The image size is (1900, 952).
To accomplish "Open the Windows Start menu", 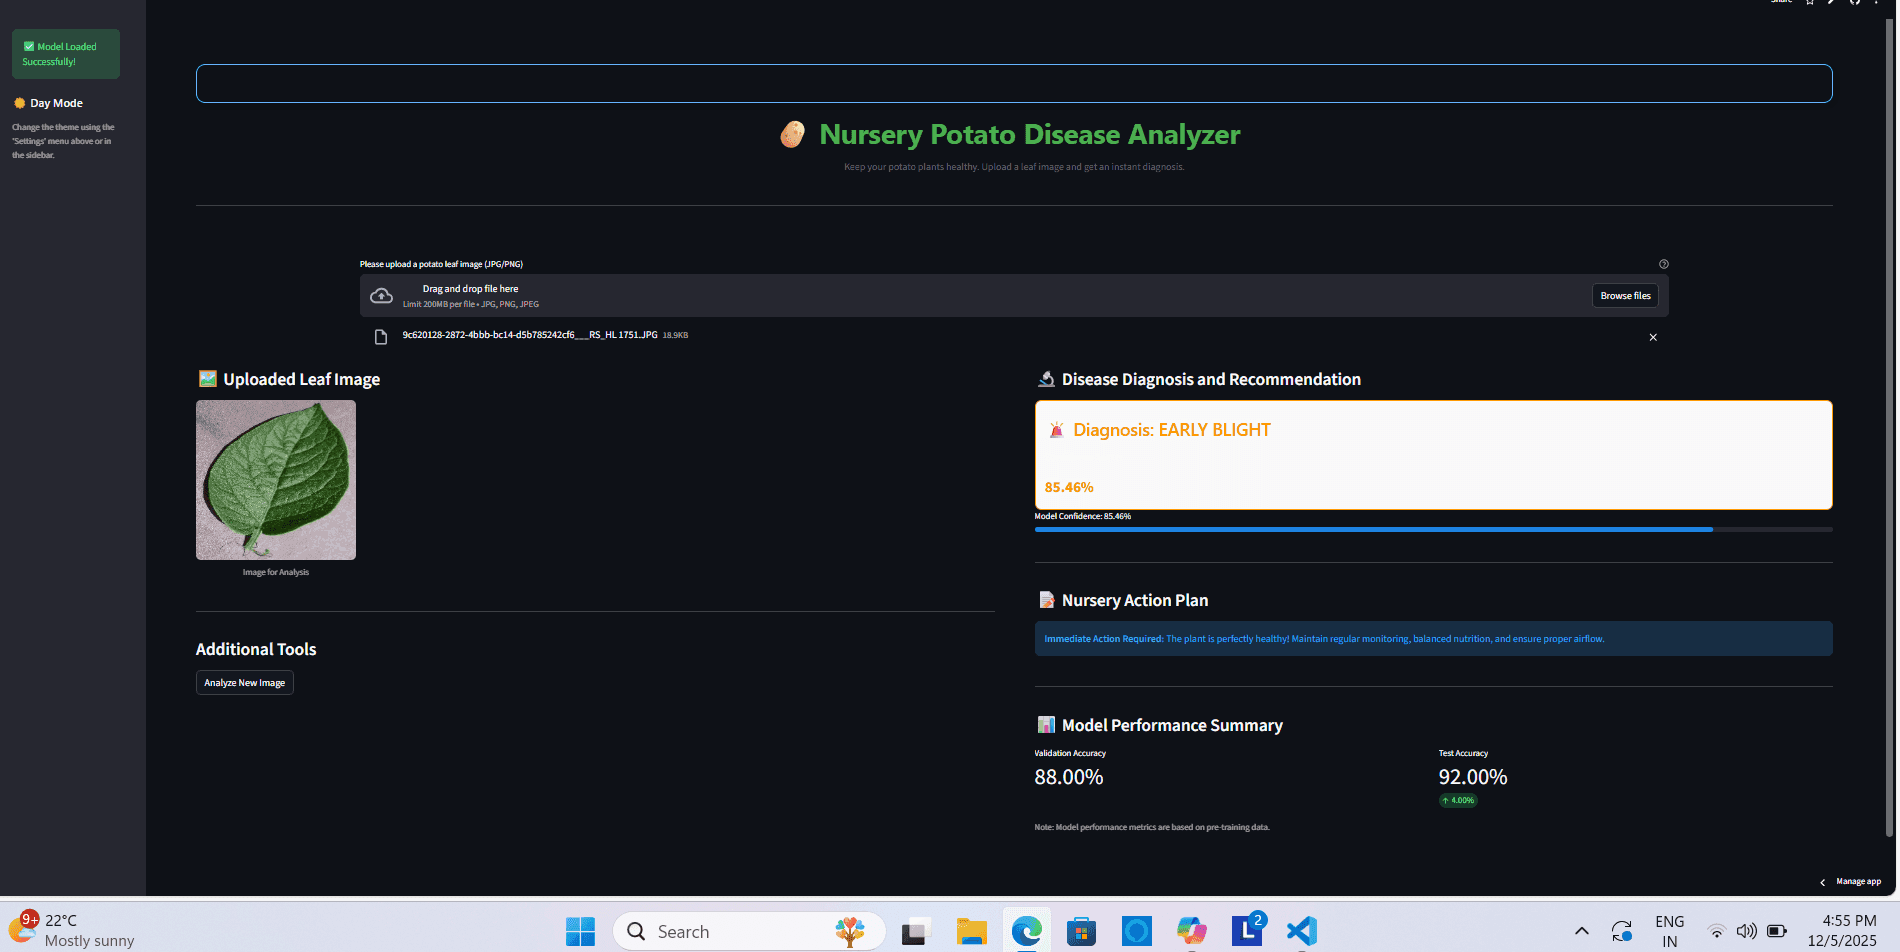I will (580, 932).
